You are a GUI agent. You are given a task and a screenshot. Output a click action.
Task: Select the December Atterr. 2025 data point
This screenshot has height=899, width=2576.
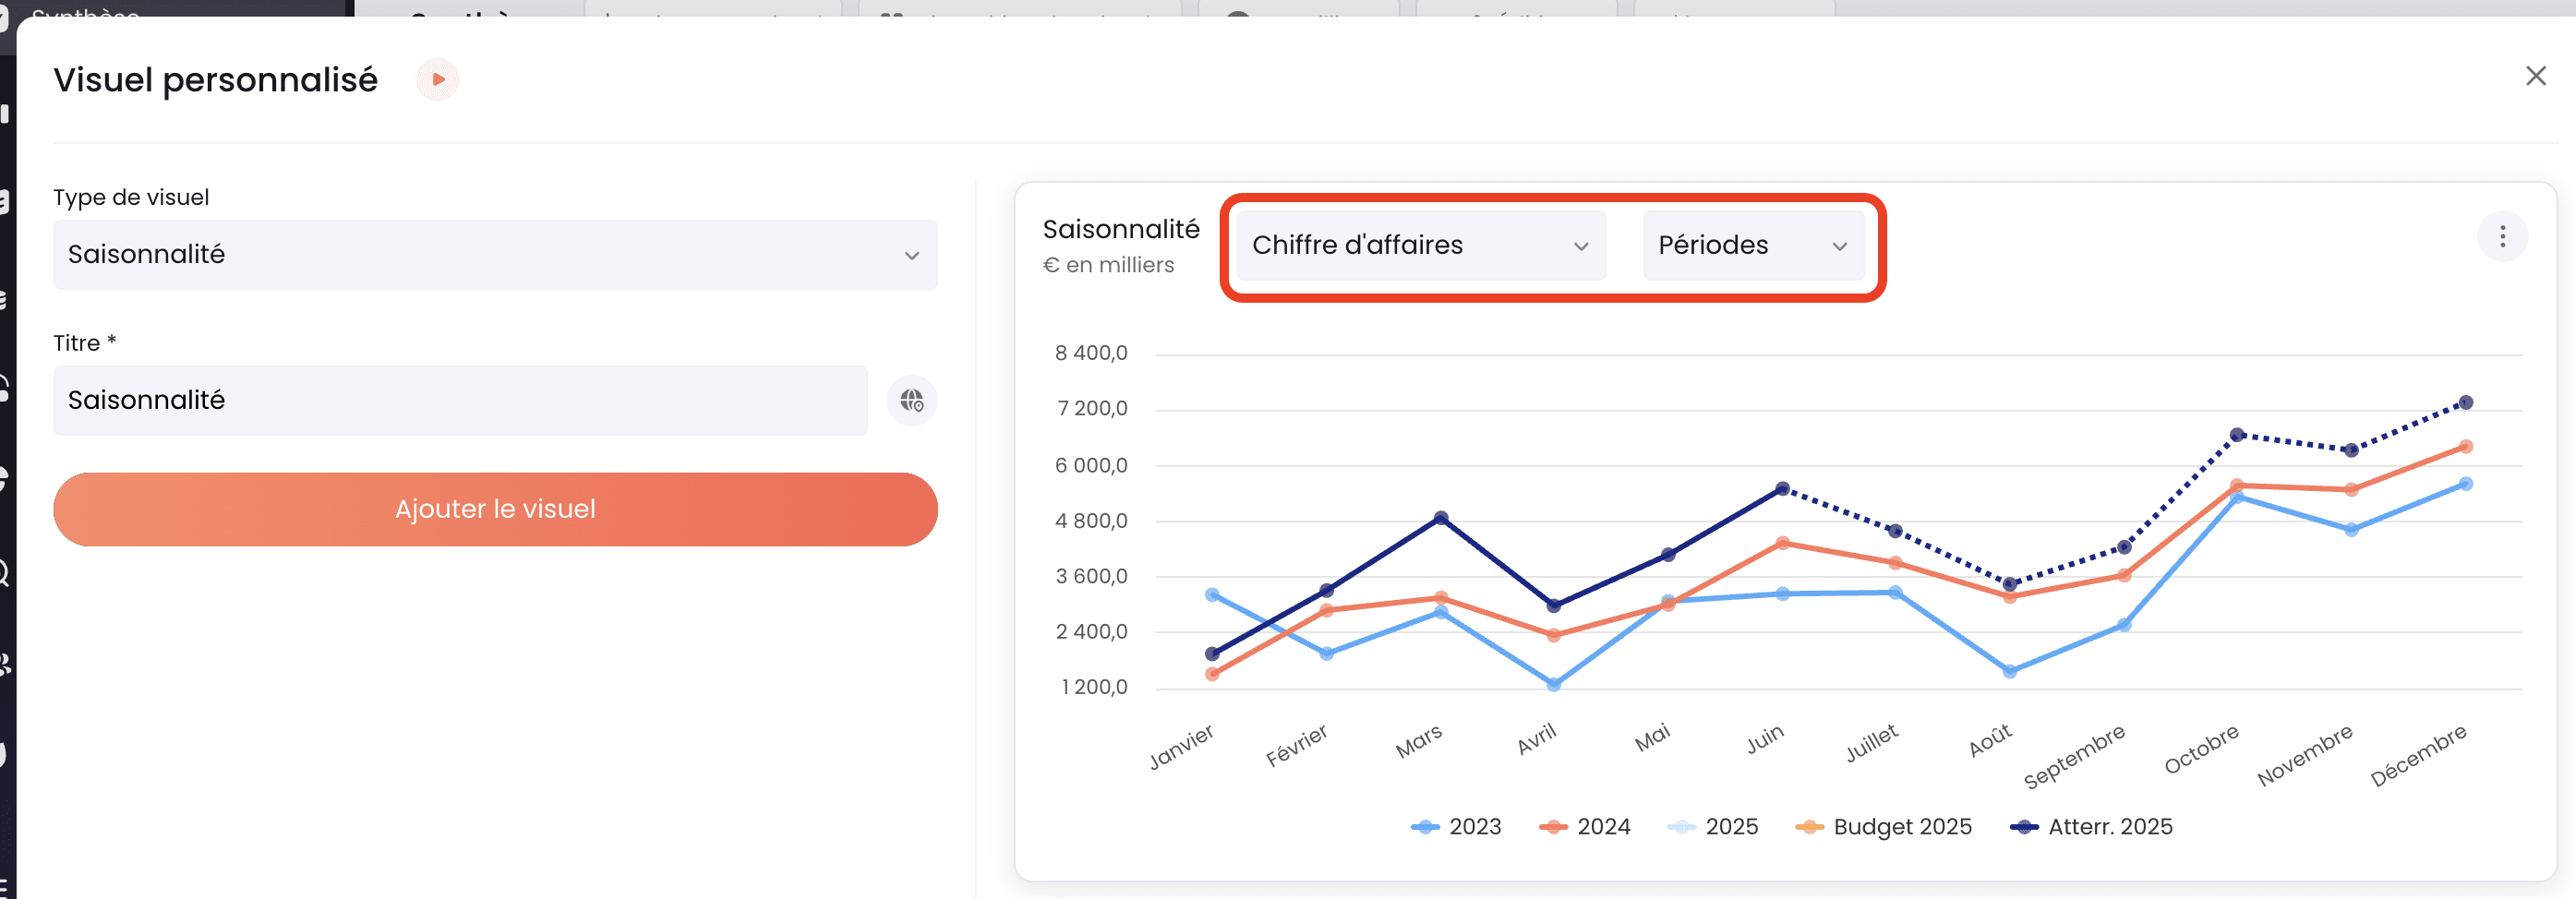pyautogui.click(x=2466, y=402)
